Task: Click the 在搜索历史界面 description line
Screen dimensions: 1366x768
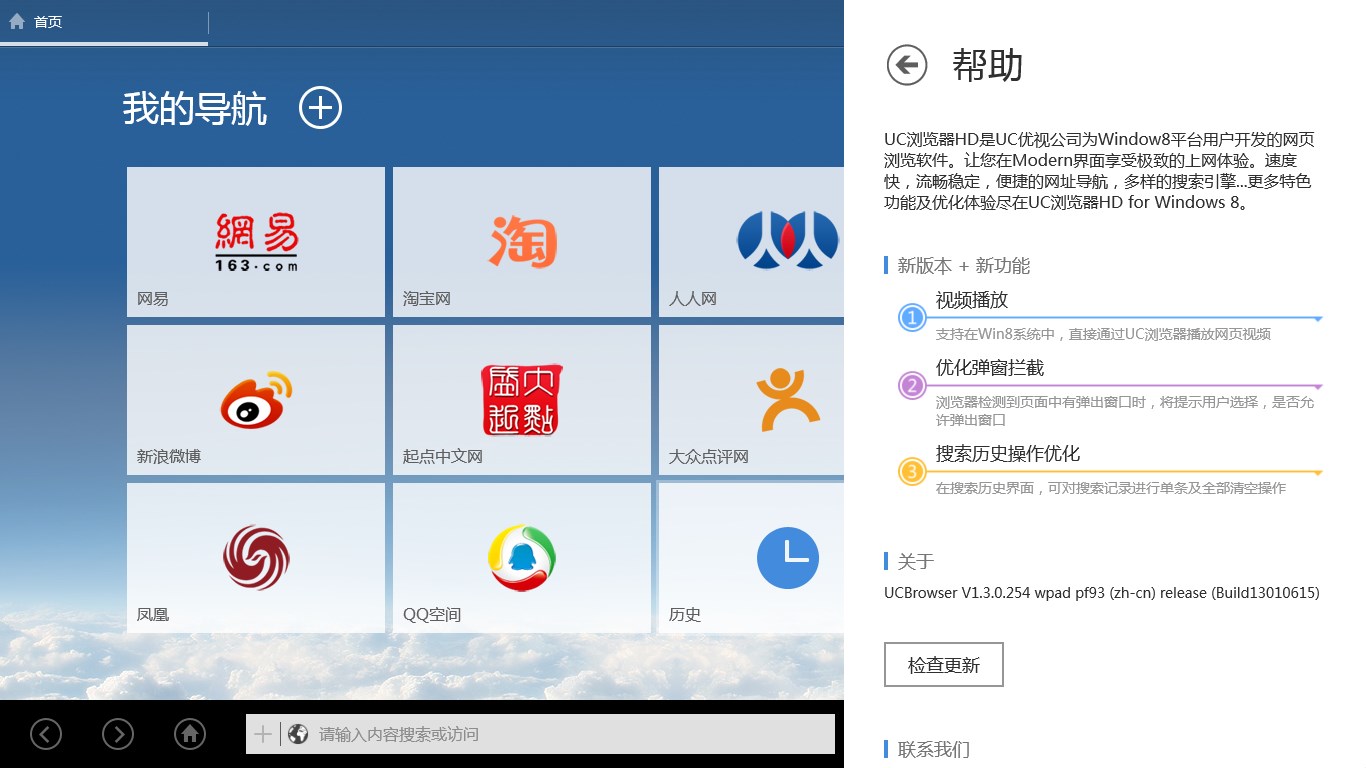Action: coord(1111,488)
